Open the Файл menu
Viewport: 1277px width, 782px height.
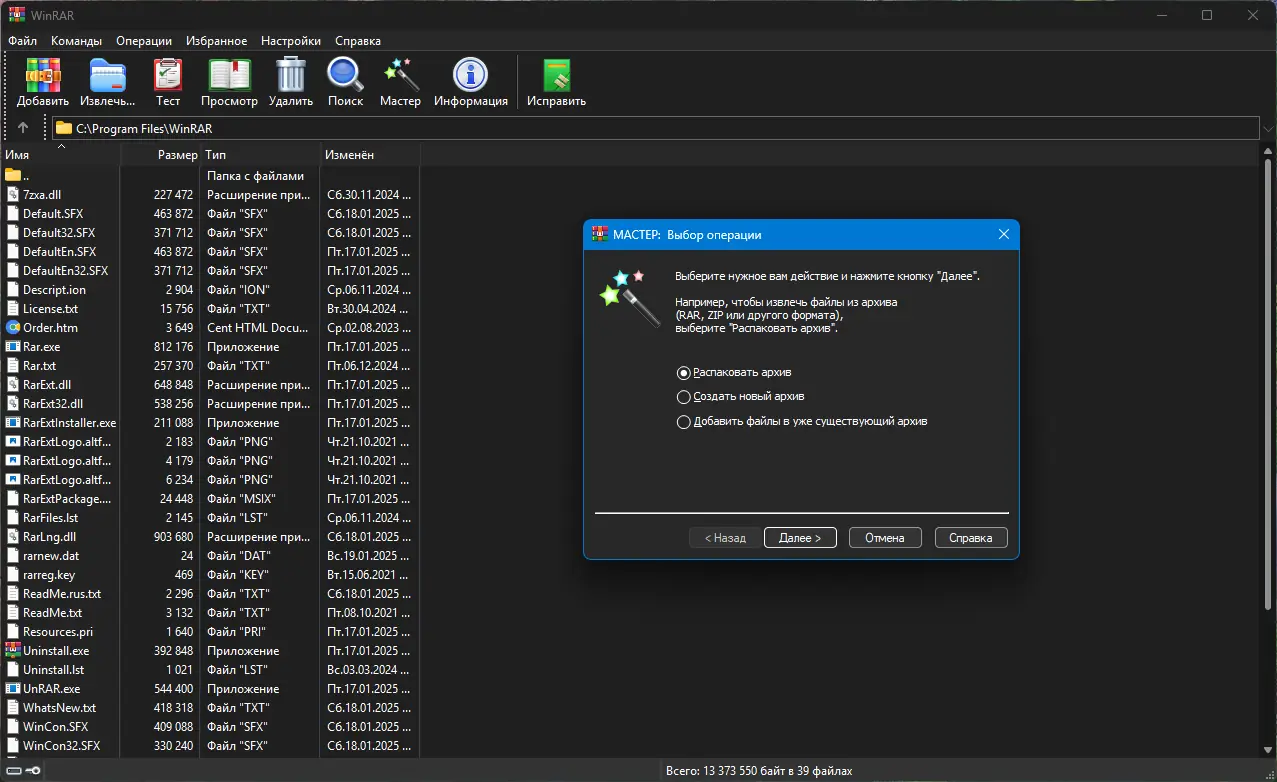(x=22, y=41)
